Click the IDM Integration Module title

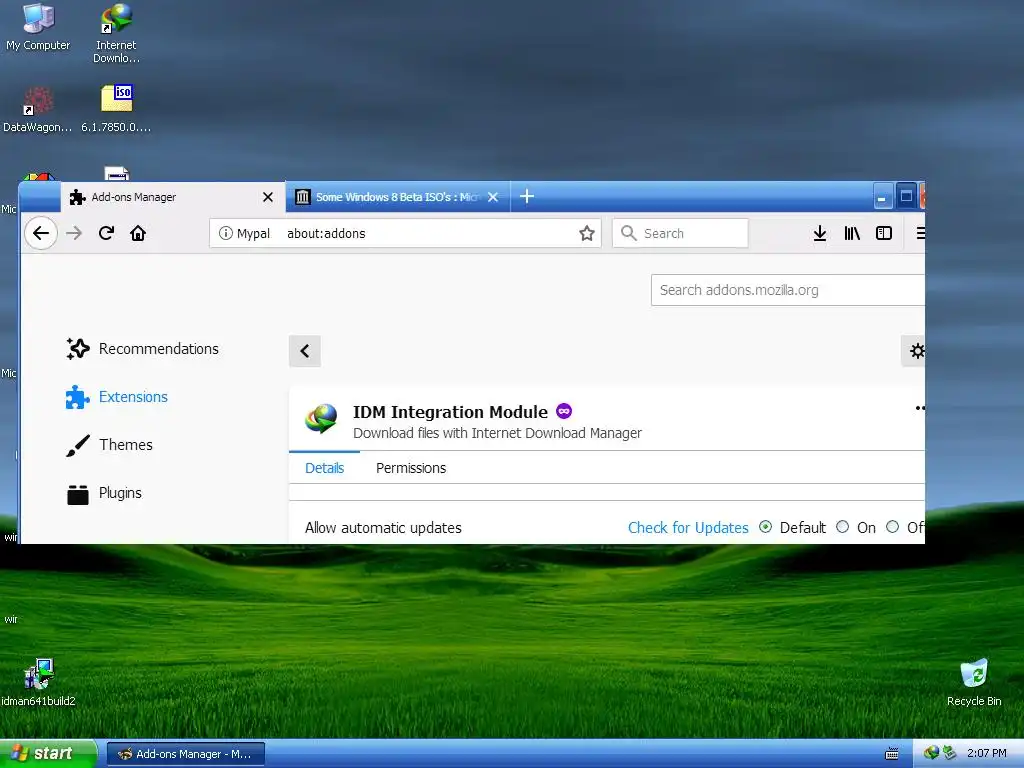pyautogui.click(x=450, y=412)
